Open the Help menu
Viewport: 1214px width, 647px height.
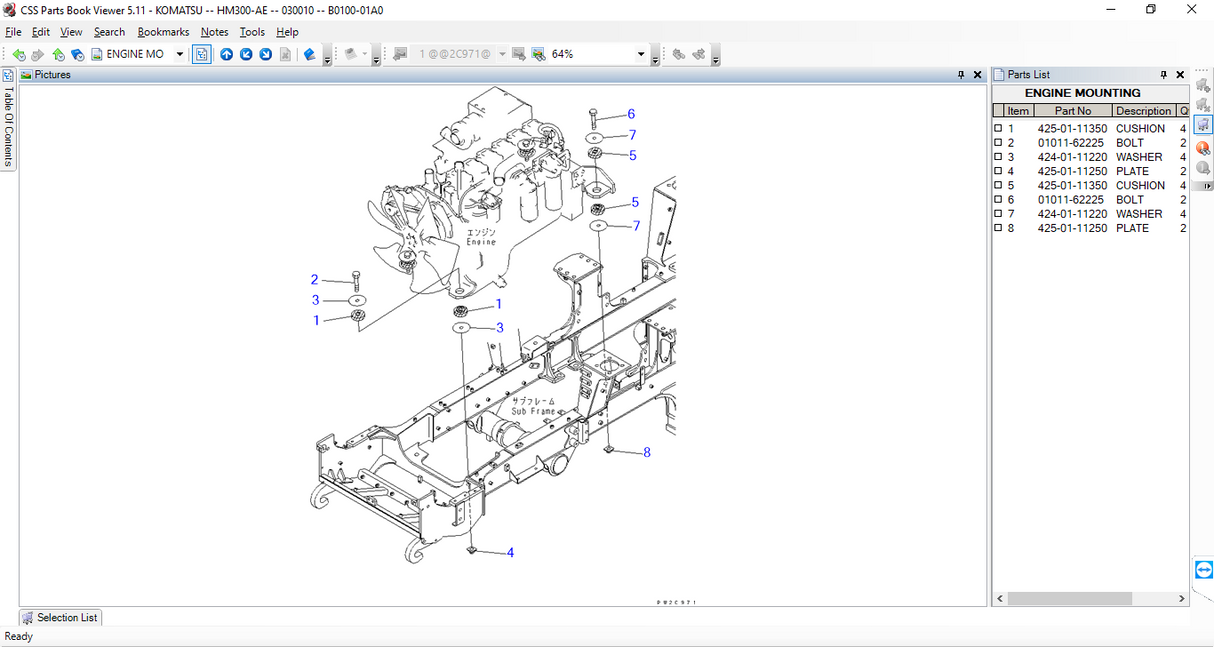click(x=287, y=32)
